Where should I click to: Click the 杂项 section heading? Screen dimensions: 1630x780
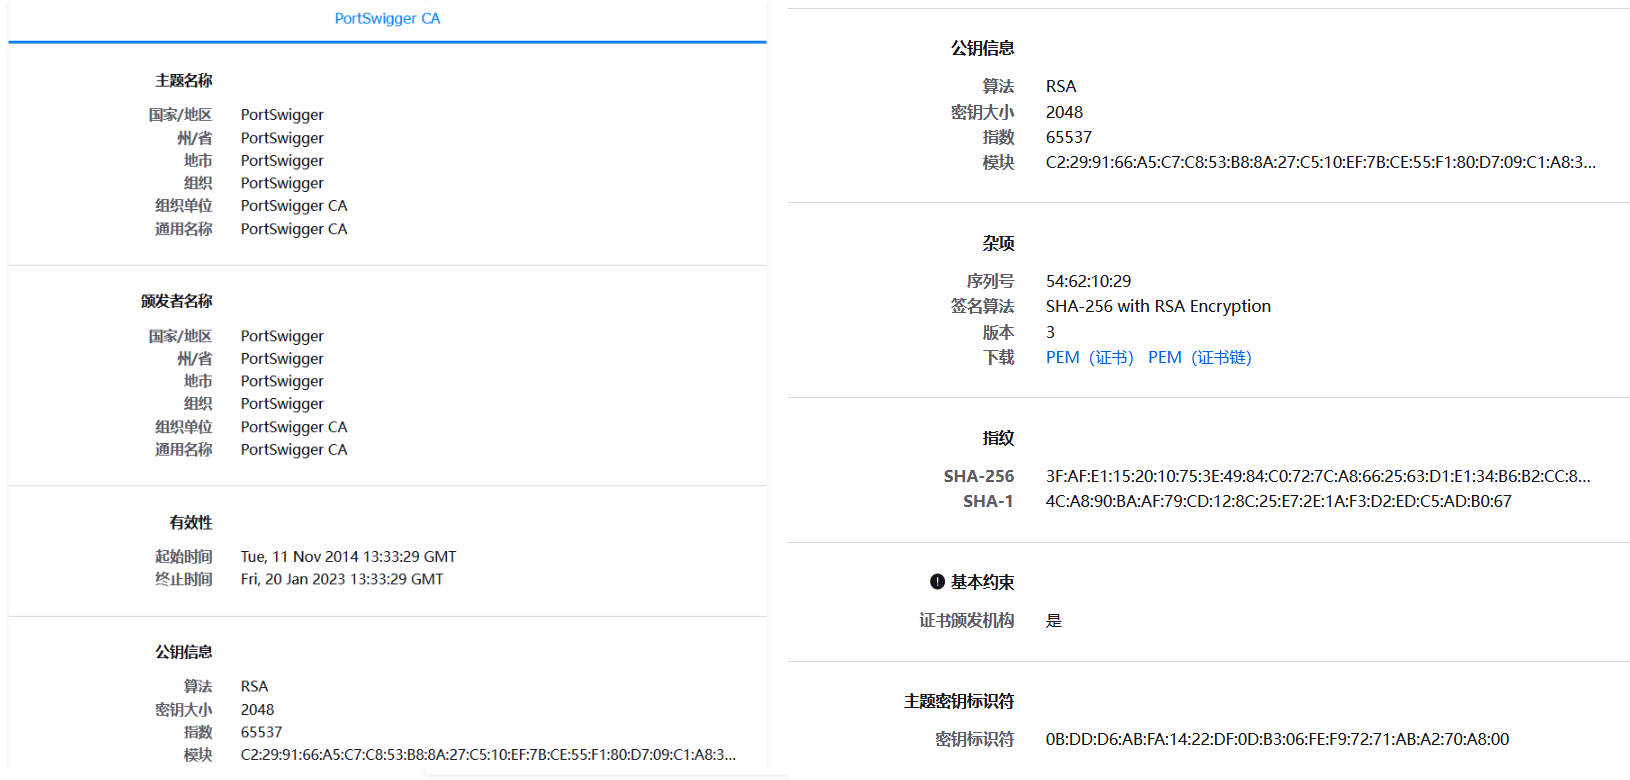998,243
